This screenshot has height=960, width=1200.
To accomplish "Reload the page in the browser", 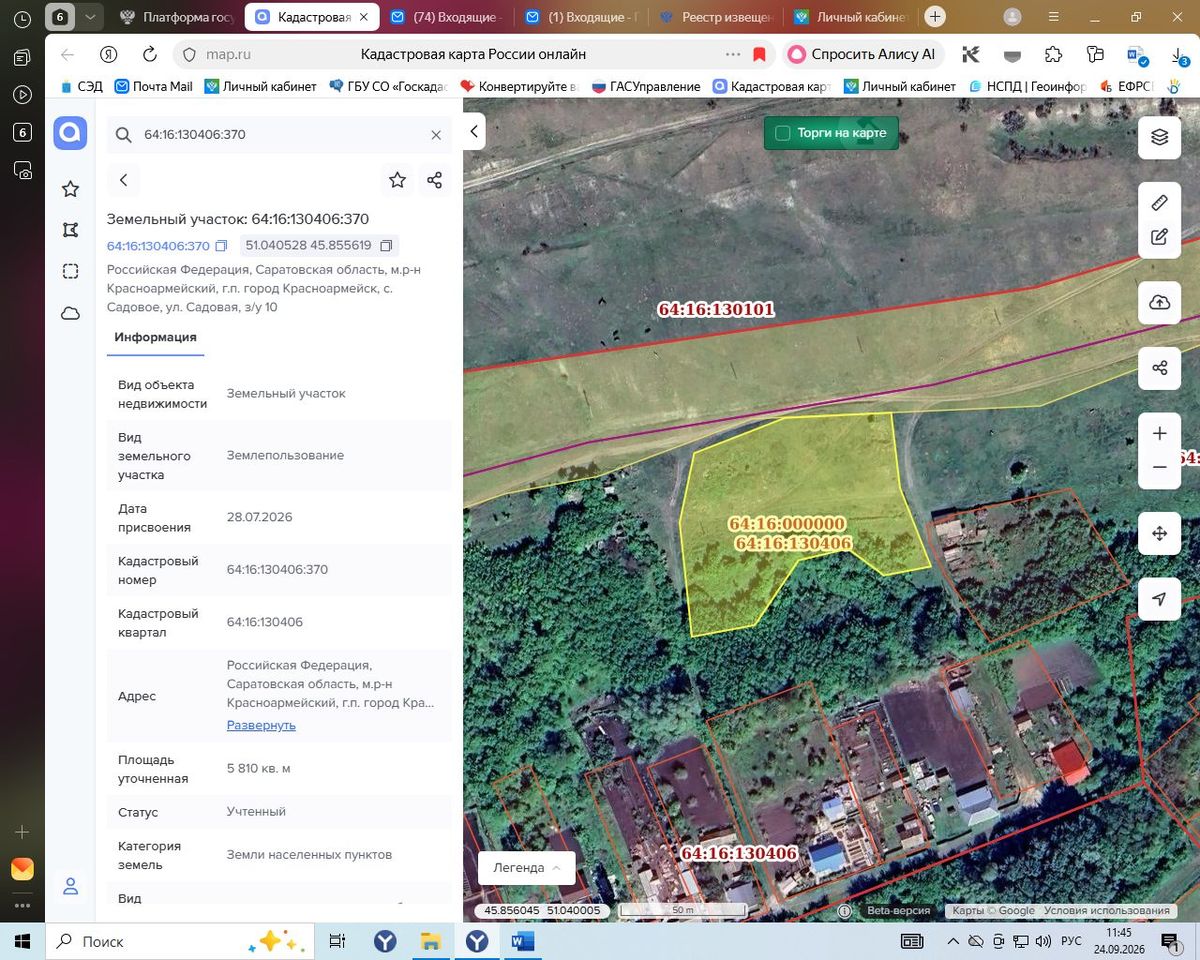I will pyautogui.click(x=150, y=54).
